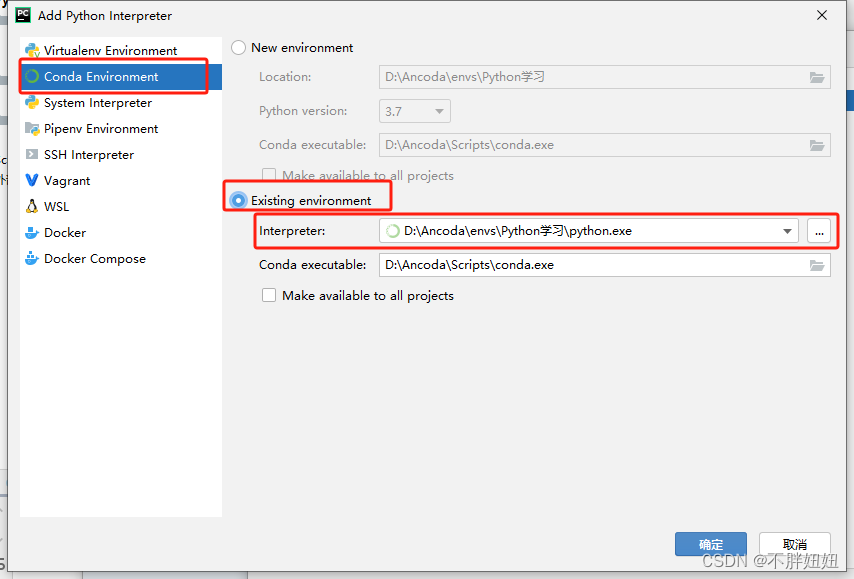Viewport: 854px width, 579px height.
Task: Click the System Interpreter python icon
Action: click(32, 102)
